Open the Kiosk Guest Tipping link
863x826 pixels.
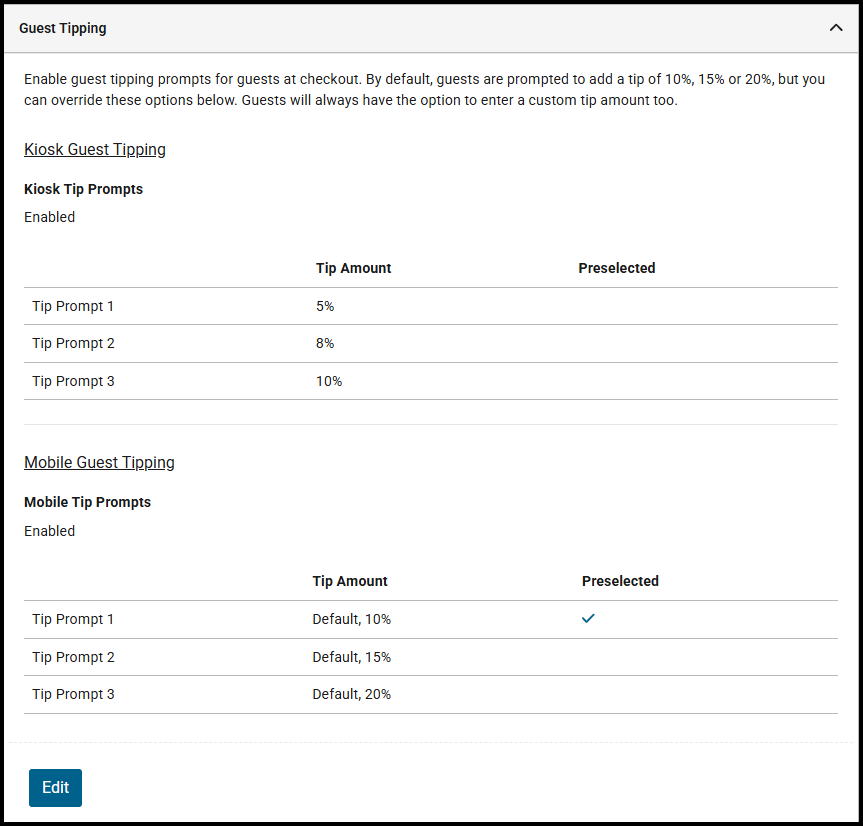(x=95, y=150)
